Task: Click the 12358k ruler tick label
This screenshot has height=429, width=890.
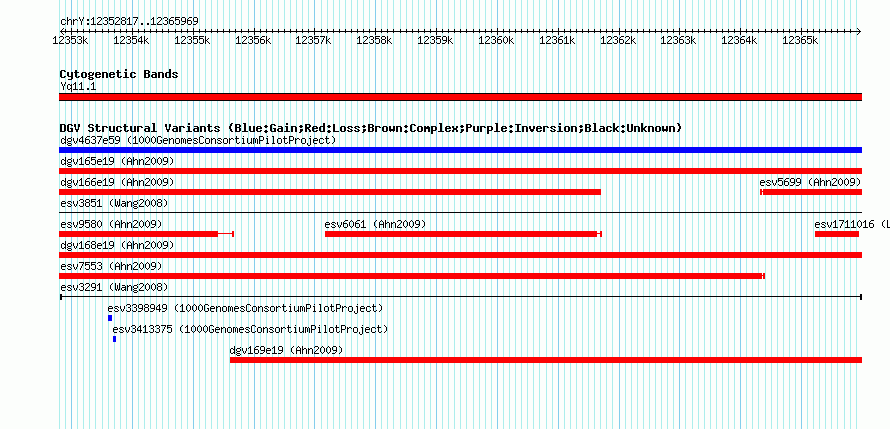Action: pos(374,40)
